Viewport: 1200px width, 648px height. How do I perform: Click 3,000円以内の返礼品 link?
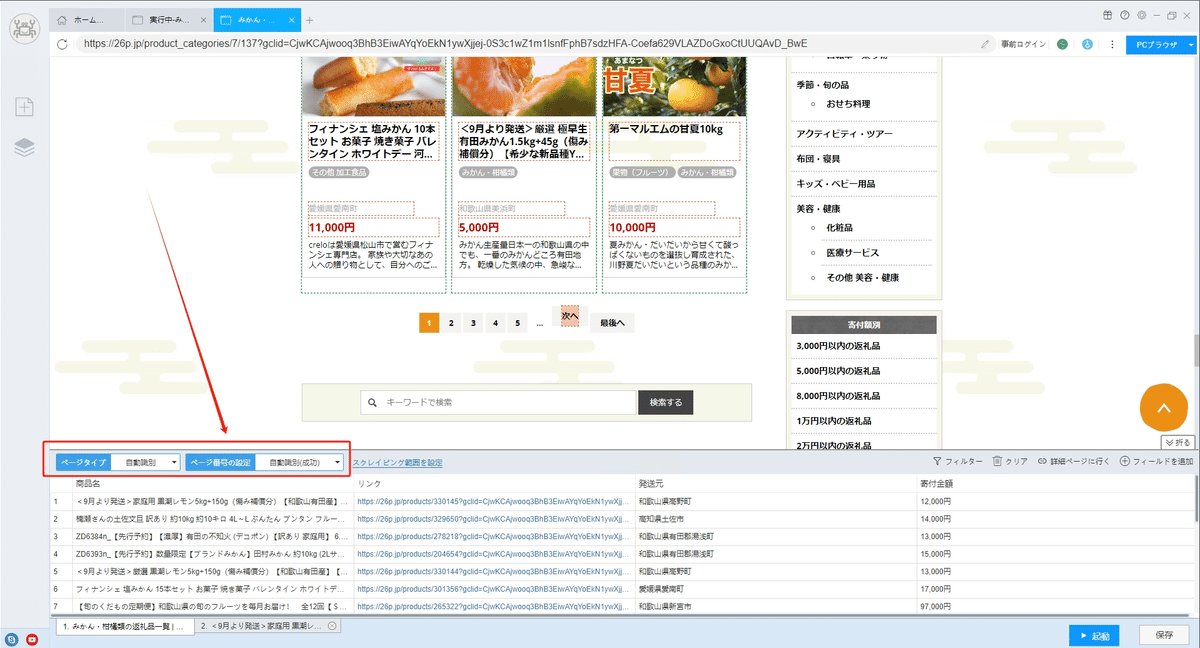[x=838, y=346]
